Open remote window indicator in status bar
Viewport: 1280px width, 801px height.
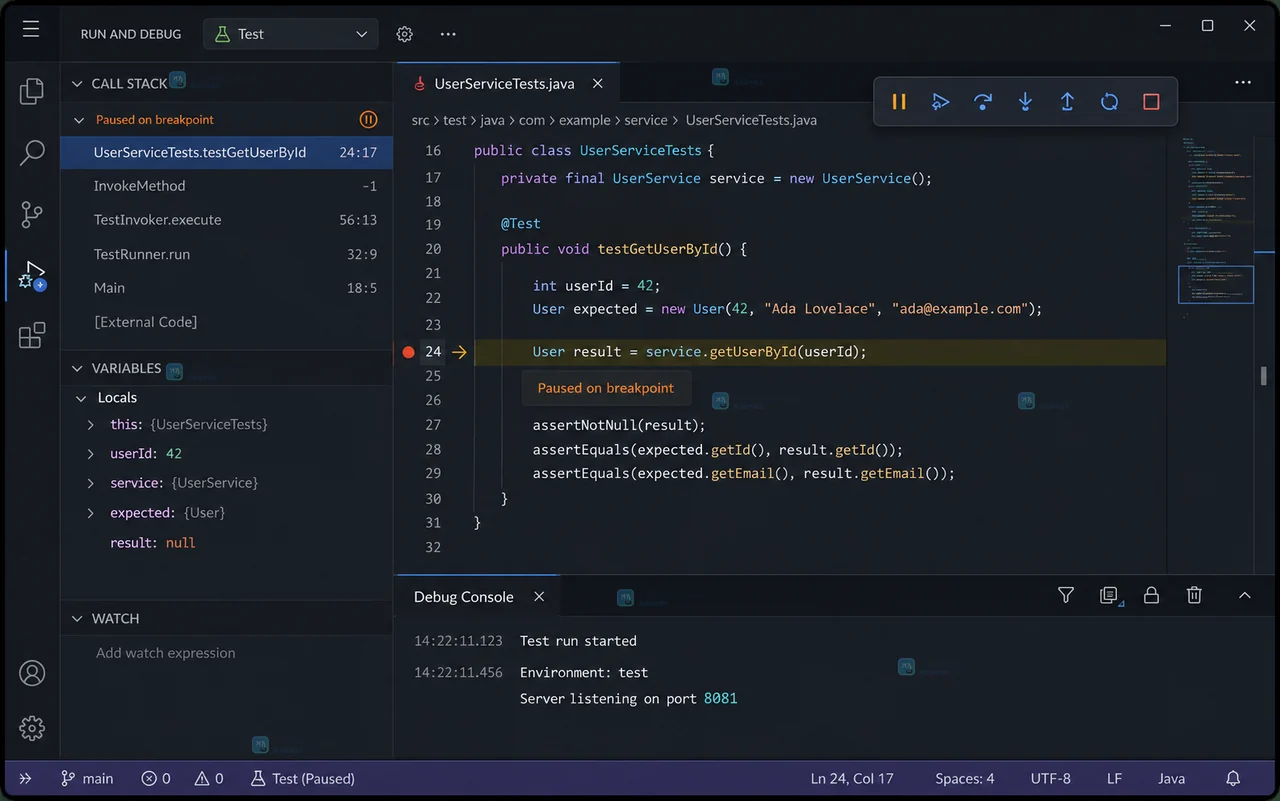(25, 778)
